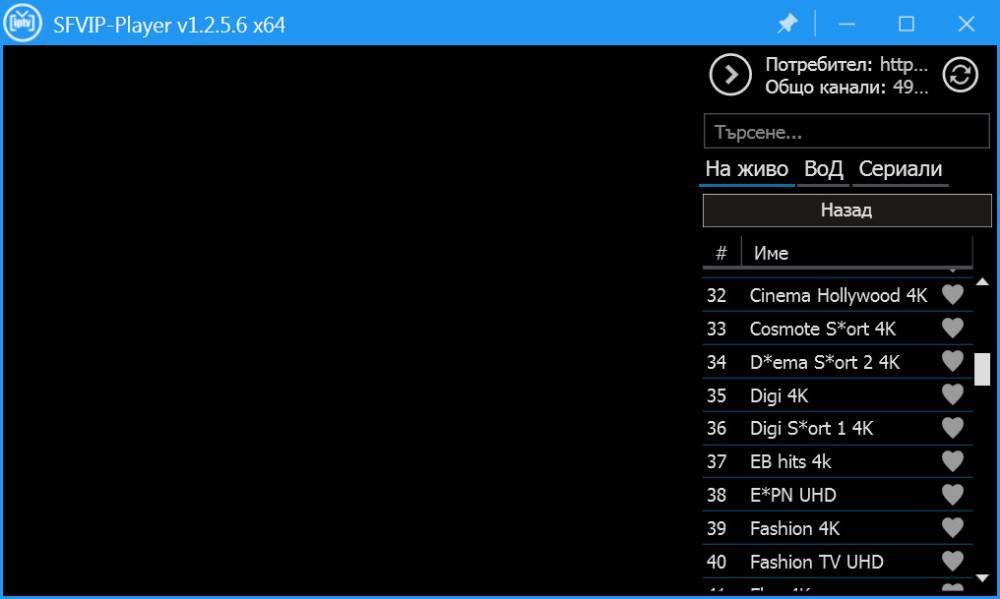Screen dimensions: 1000x599
Task: Select channel E*PN UHD
Action: (x=838, y=495)
